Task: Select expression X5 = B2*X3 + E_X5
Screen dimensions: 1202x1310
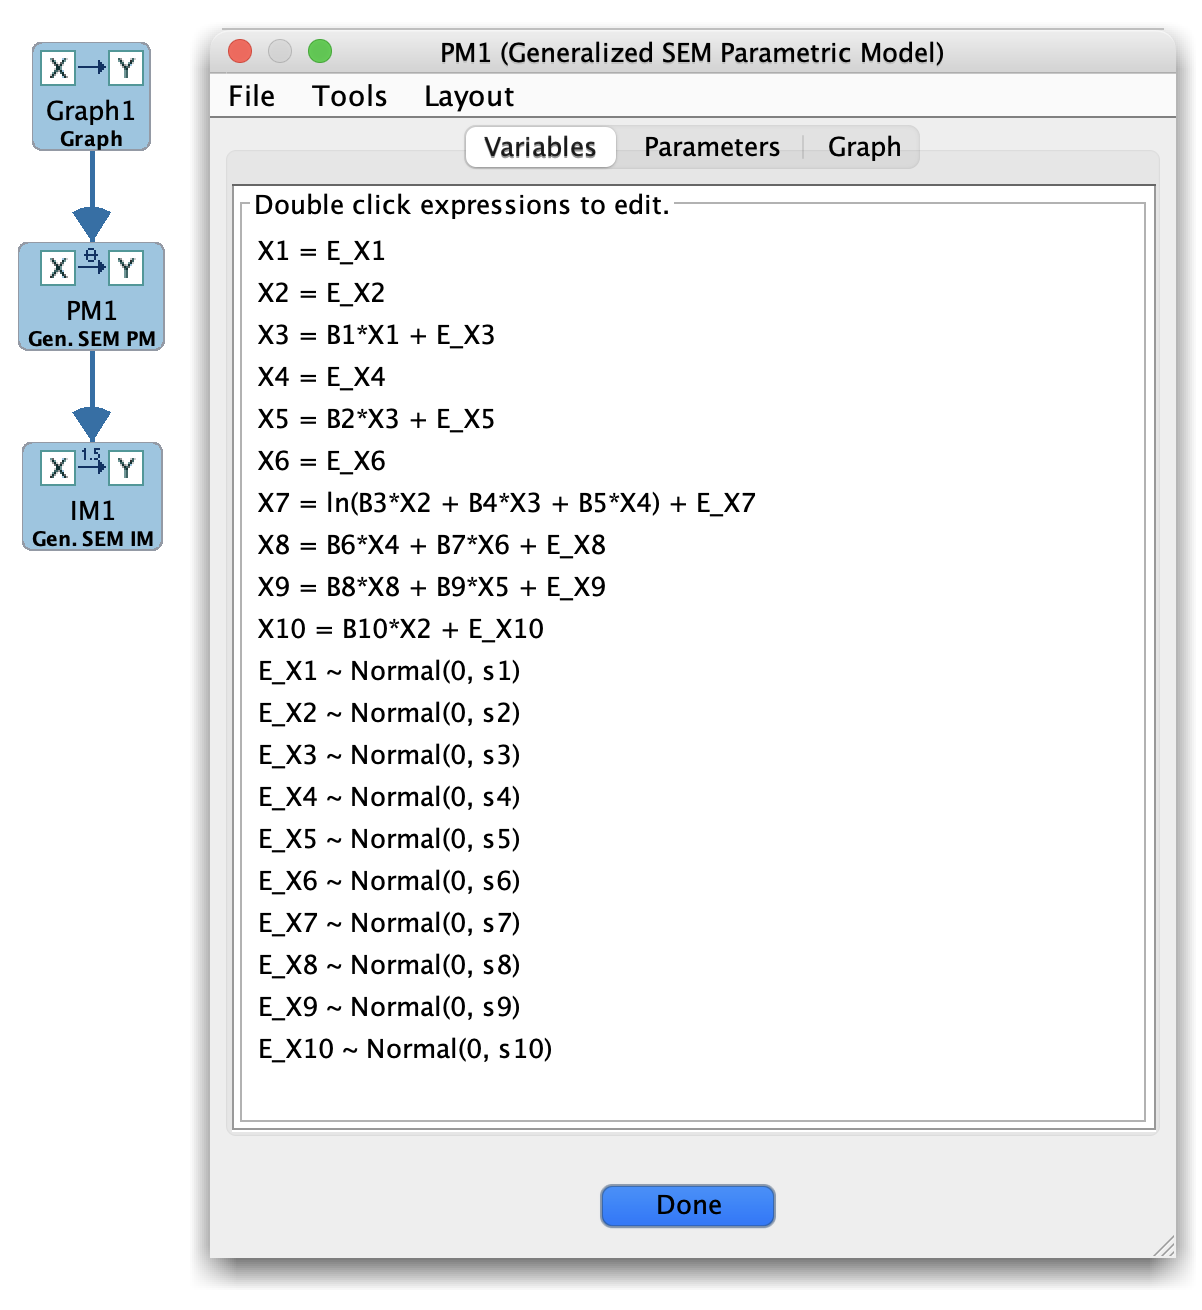Action: 376,419
